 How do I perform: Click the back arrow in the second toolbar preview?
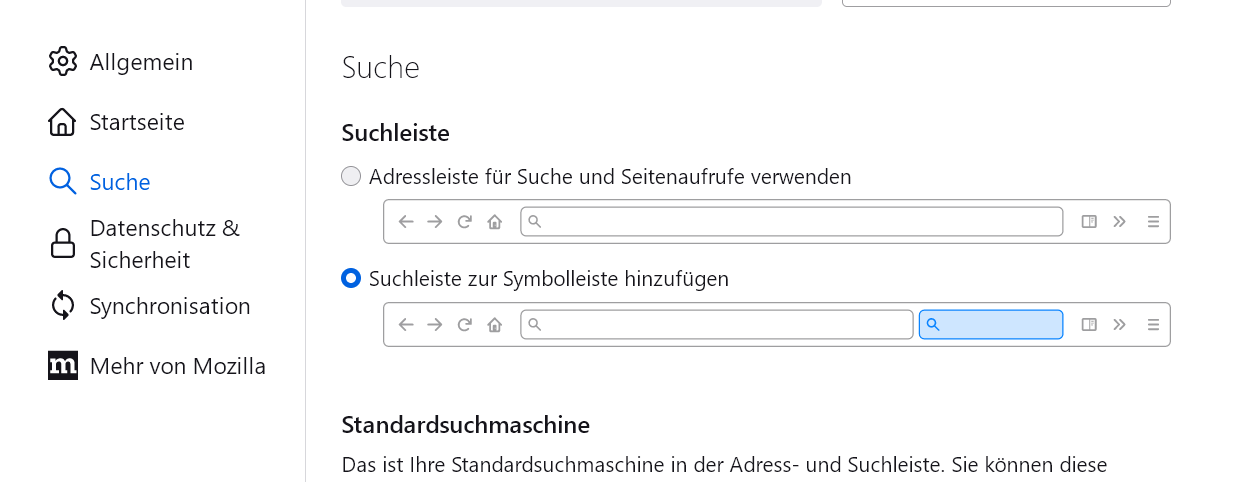[405, 325]
